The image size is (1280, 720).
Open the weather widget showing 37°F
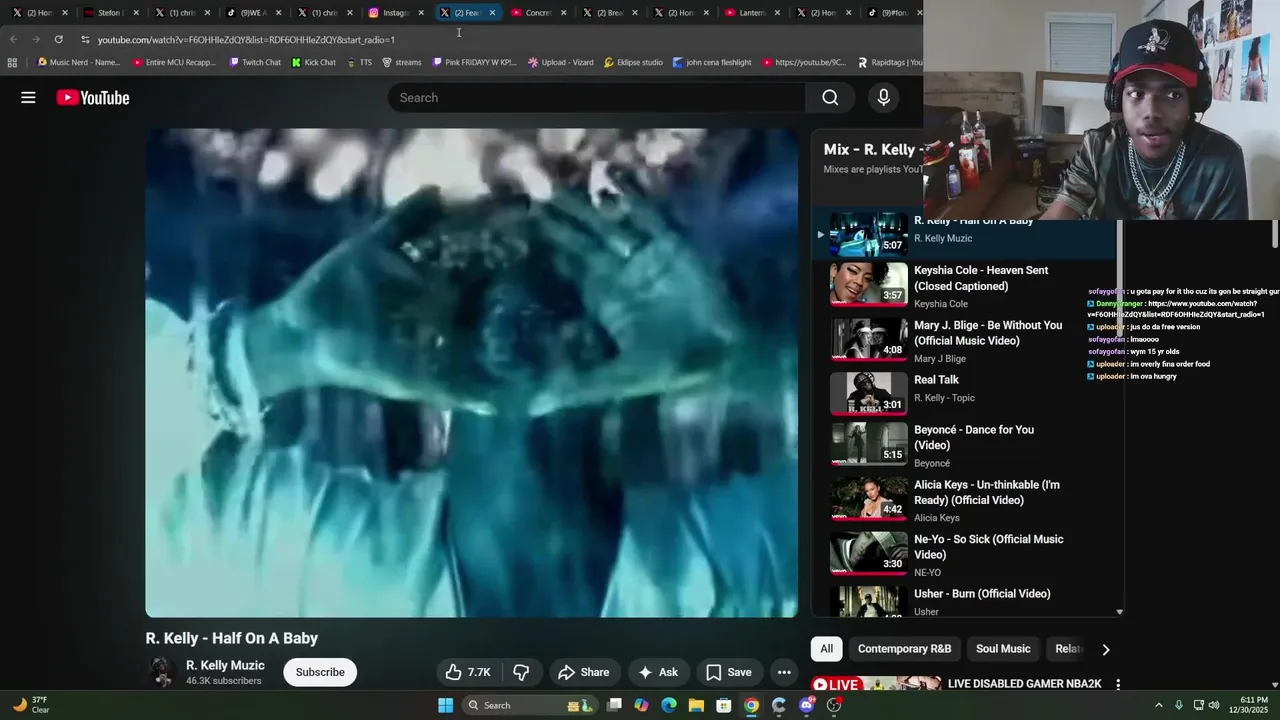31,705
